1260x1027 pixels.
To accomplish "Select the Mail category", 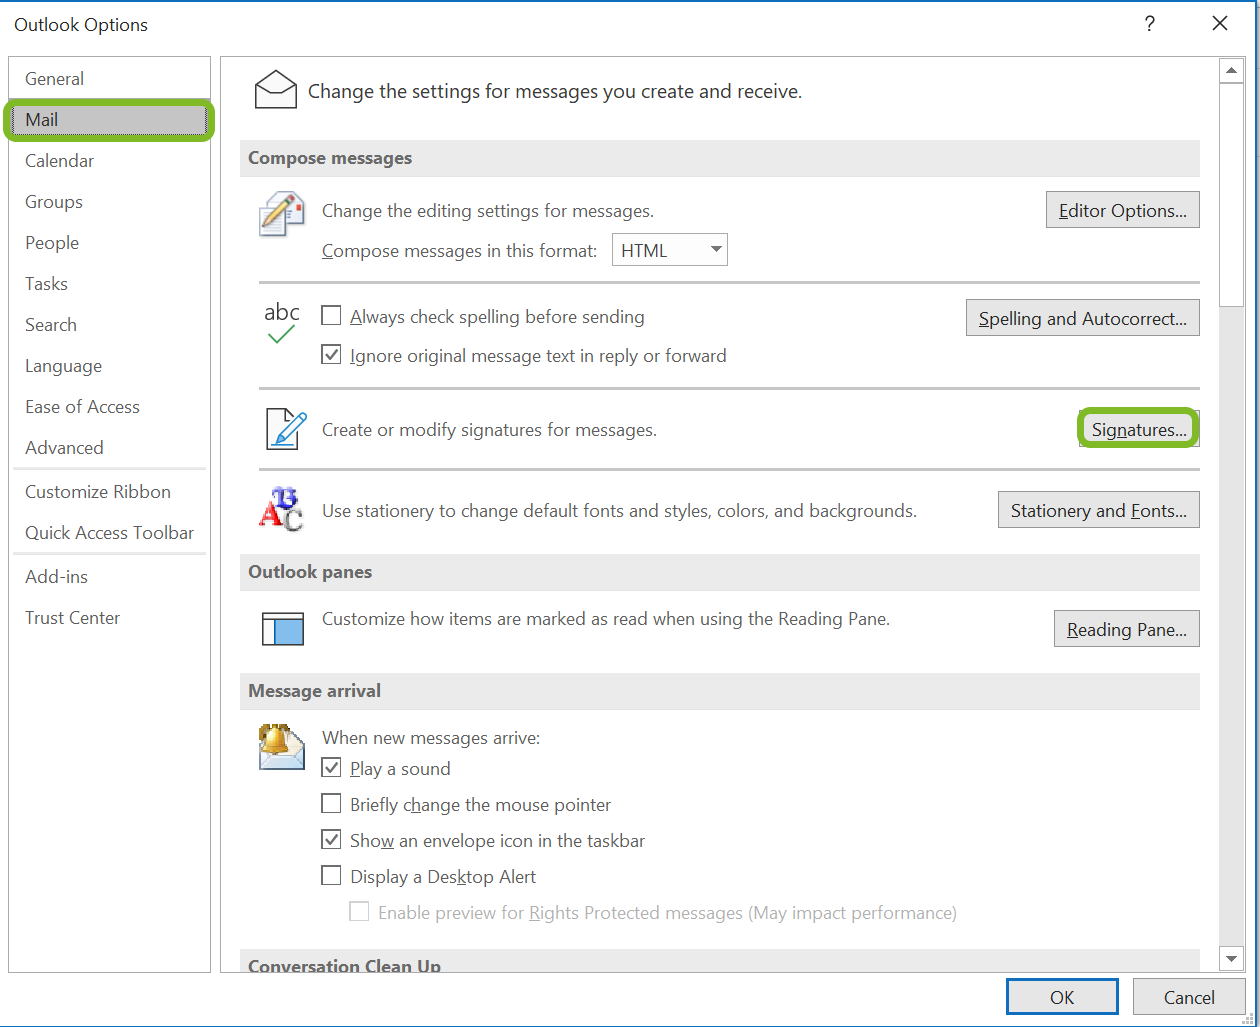I will (x=109, y=119).
